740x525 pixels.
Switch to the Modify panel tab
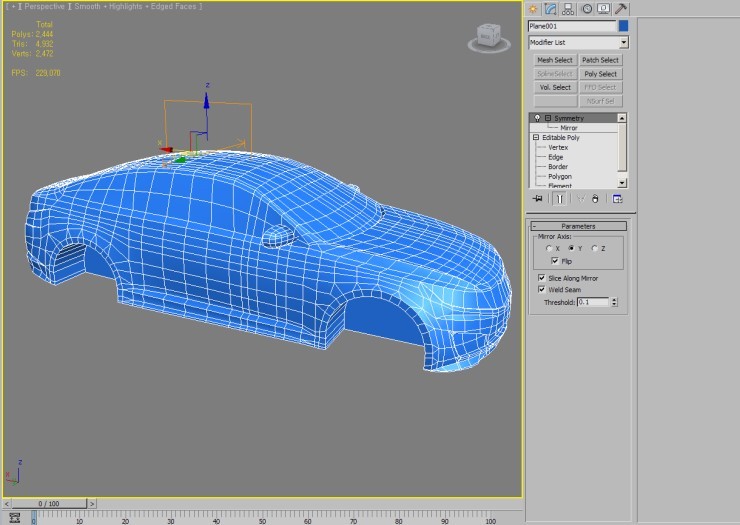pyautogui.click(x=550, y=9)
